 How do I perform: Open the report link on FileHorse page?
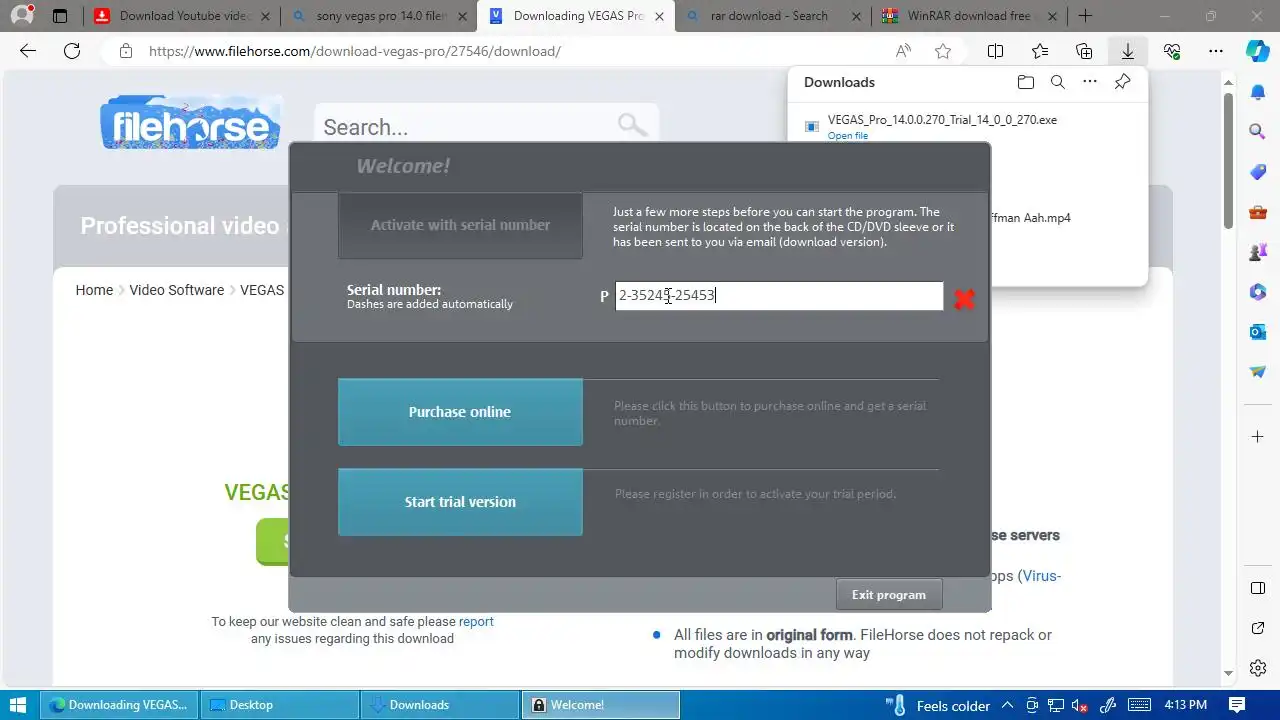476,621
